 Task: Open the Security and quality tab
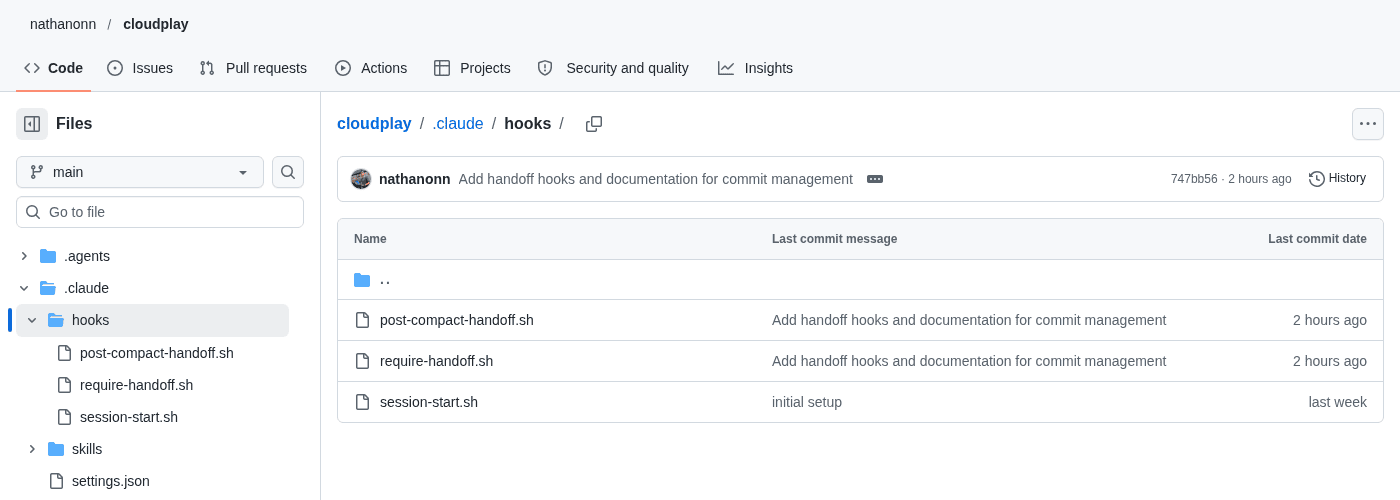613,68
